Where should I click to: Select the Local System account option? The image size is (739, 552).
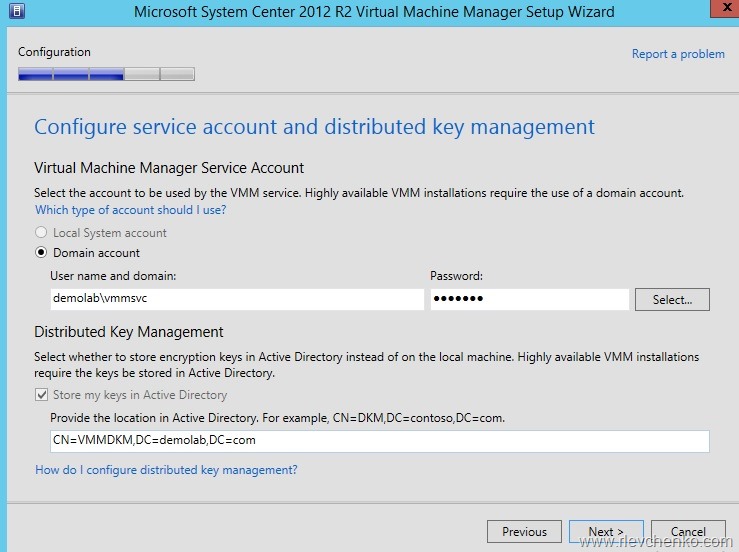click(42, 233)
